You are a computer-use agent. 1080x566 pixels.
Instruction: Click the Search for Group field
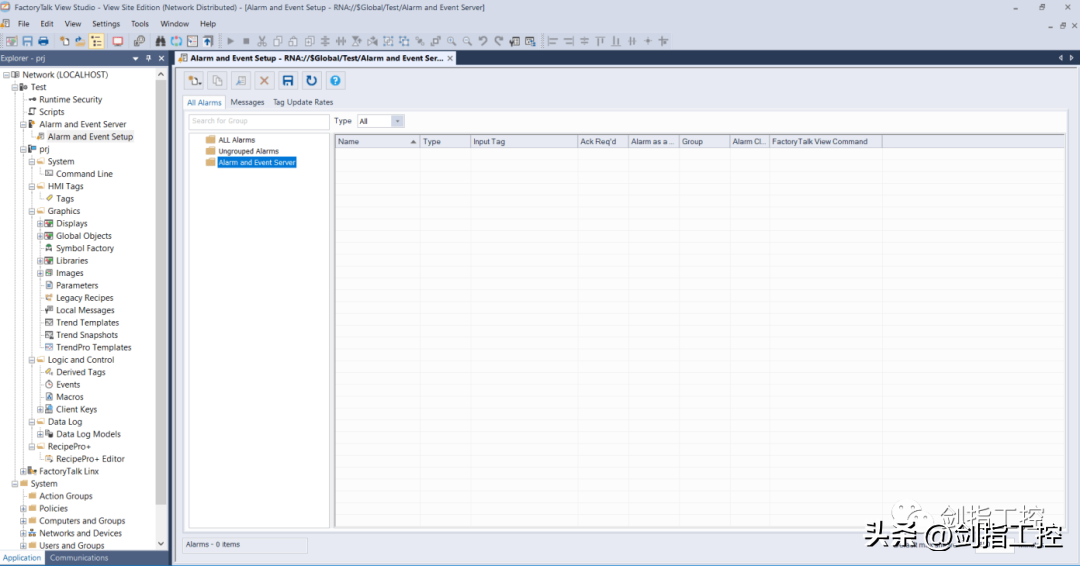(x=259, y=121)
